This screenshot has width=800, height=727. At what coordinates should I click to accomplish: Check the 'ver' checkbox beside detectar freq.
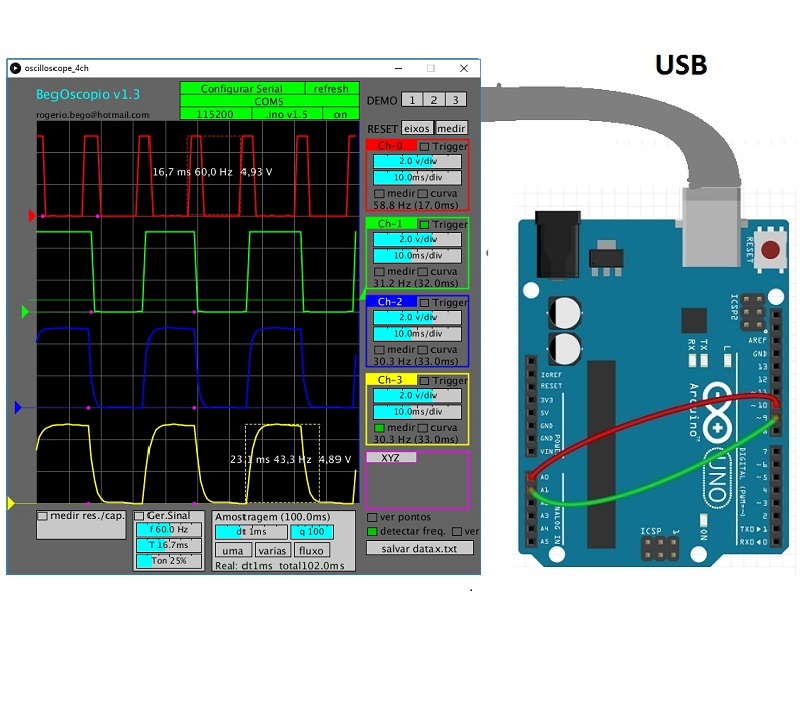tap(457, 532)
